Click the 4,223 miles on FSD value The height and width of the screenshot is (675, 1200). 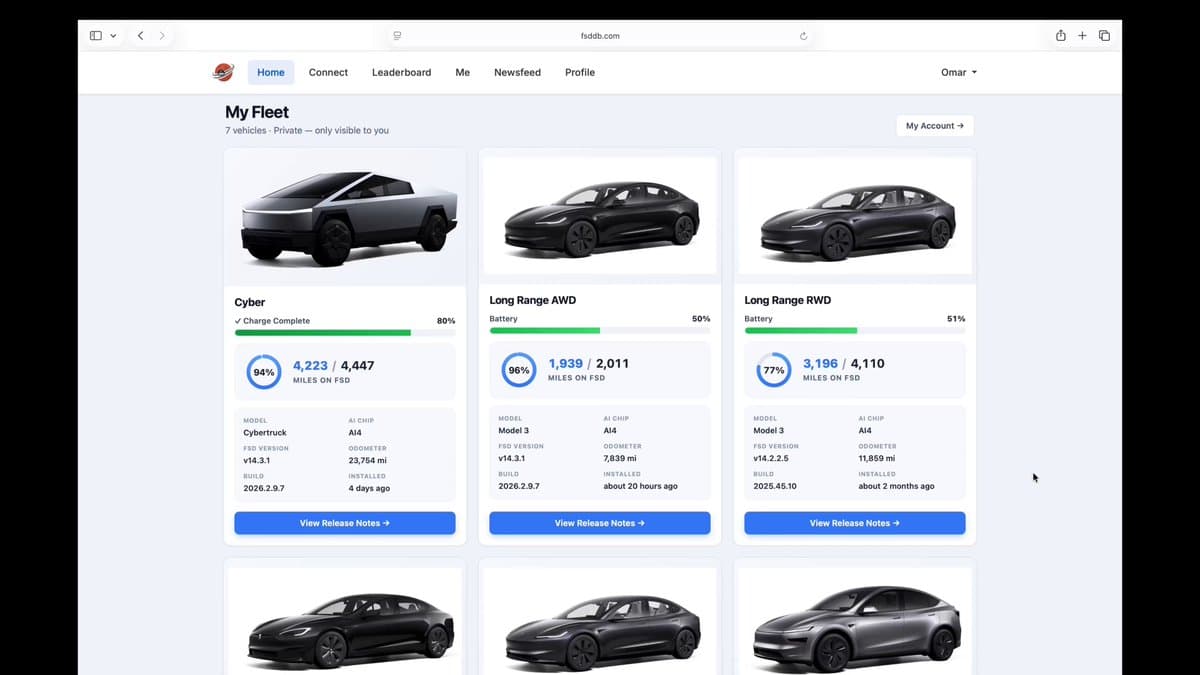tap(310, 366)
